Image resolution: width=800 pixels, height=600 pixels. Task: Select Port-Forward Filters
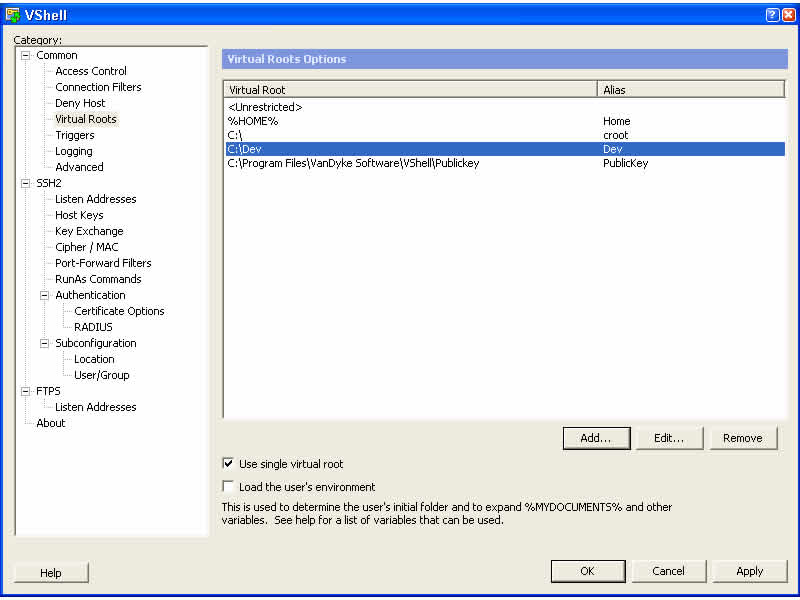(x=103, y=263)
